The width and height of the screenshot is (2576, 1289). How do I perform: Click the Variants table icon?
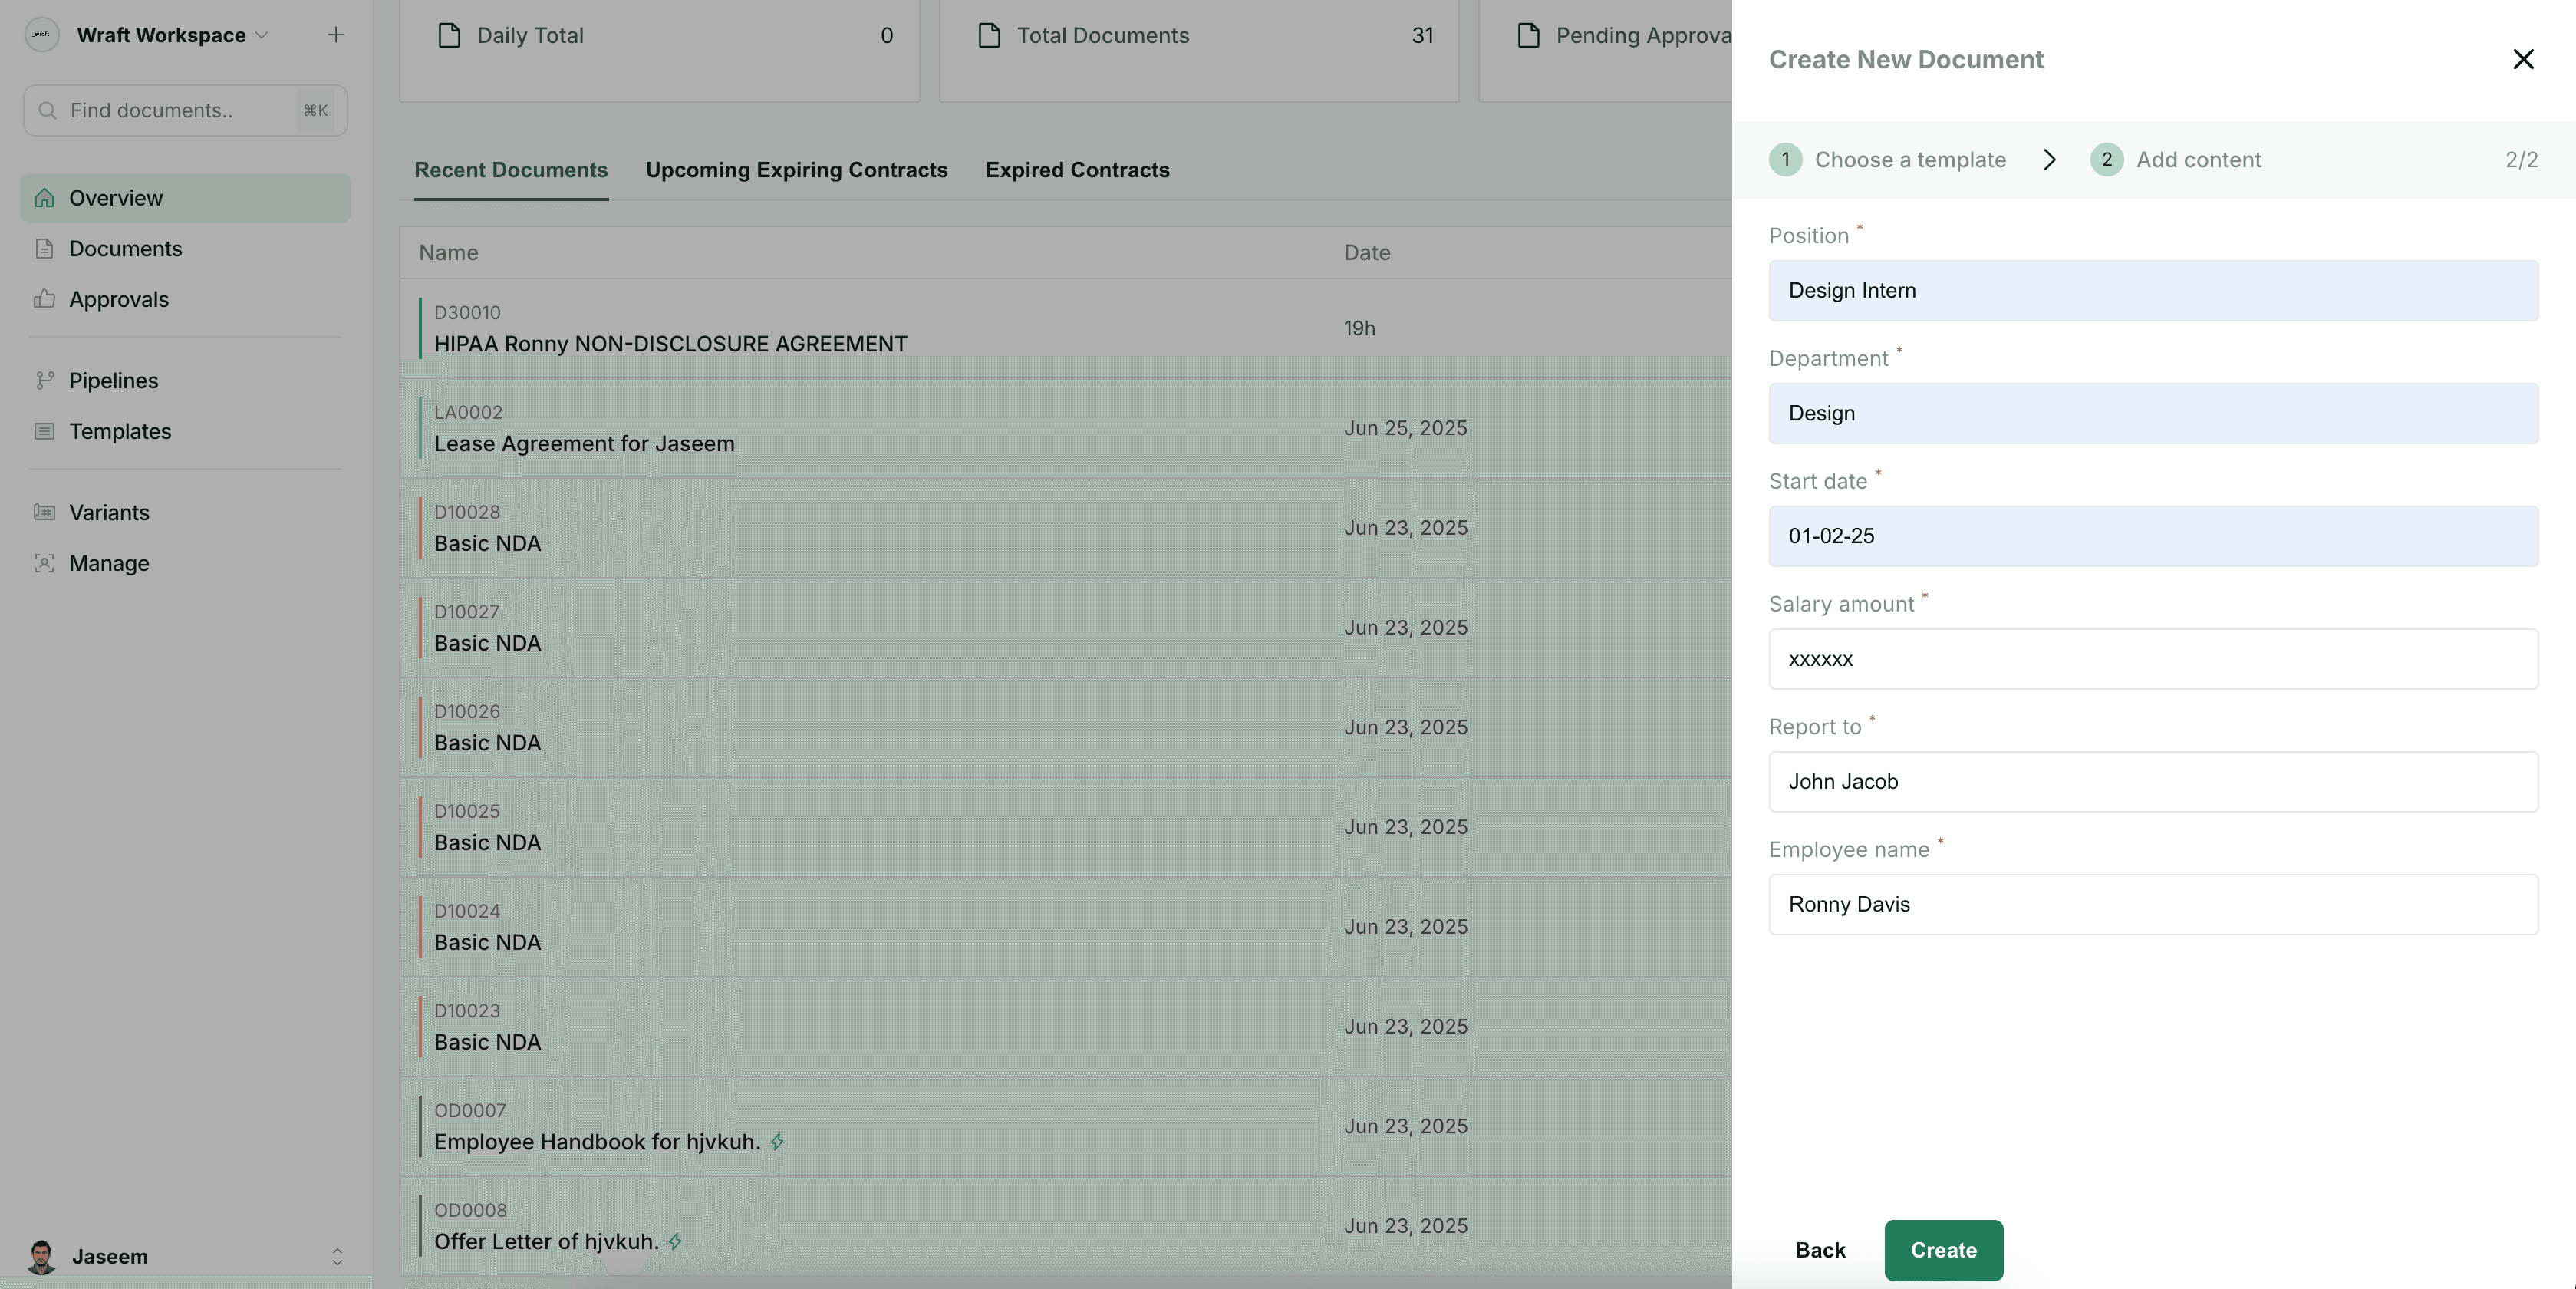[44, 512]
